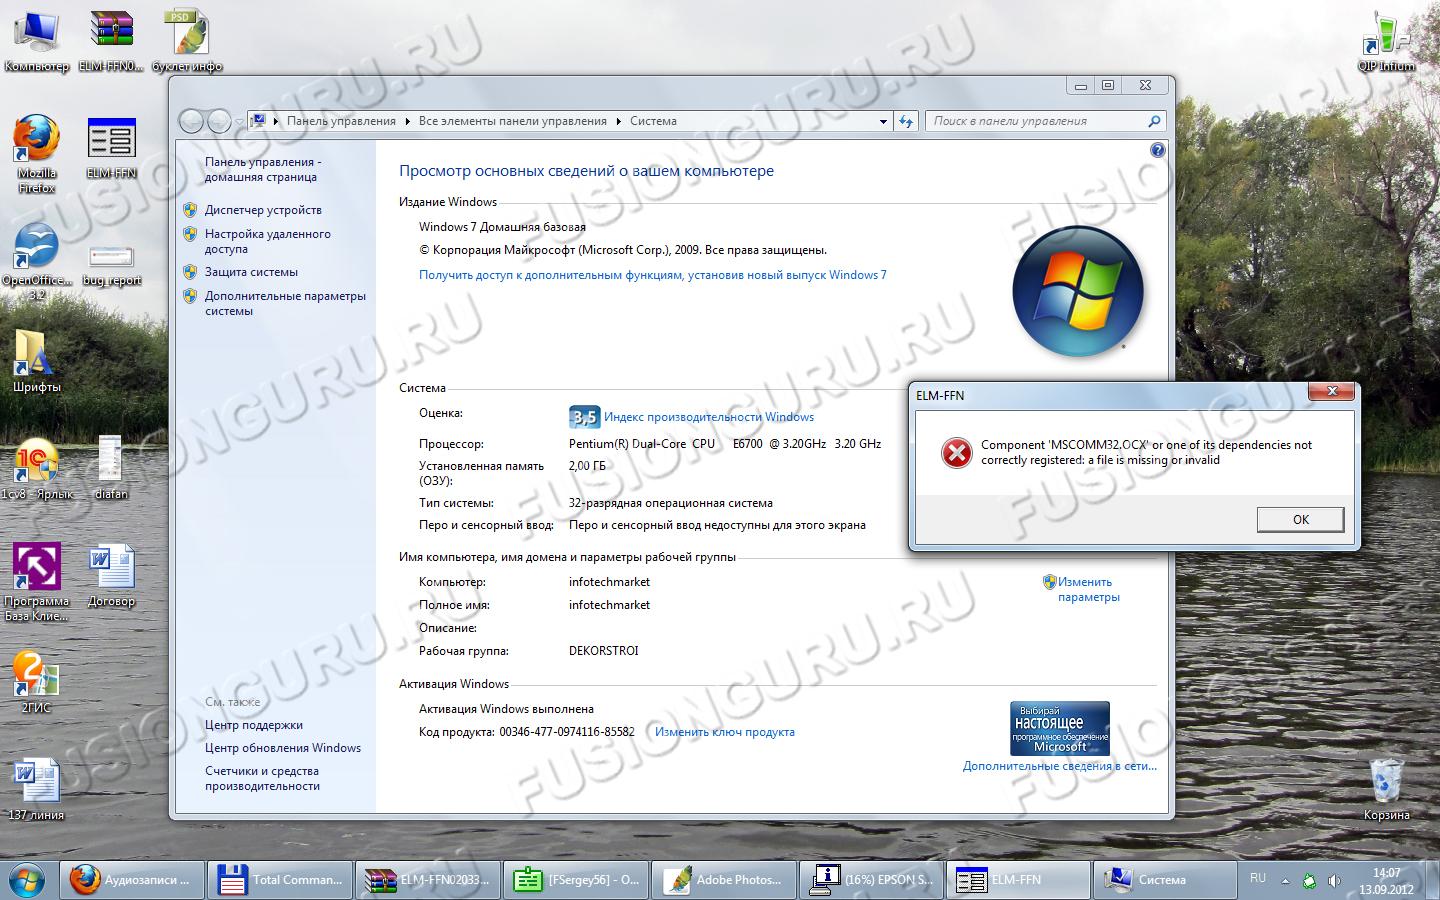Launch the 2ГИС desktop shortcut
1440x900 pixels.
click(x=36, y=682)
